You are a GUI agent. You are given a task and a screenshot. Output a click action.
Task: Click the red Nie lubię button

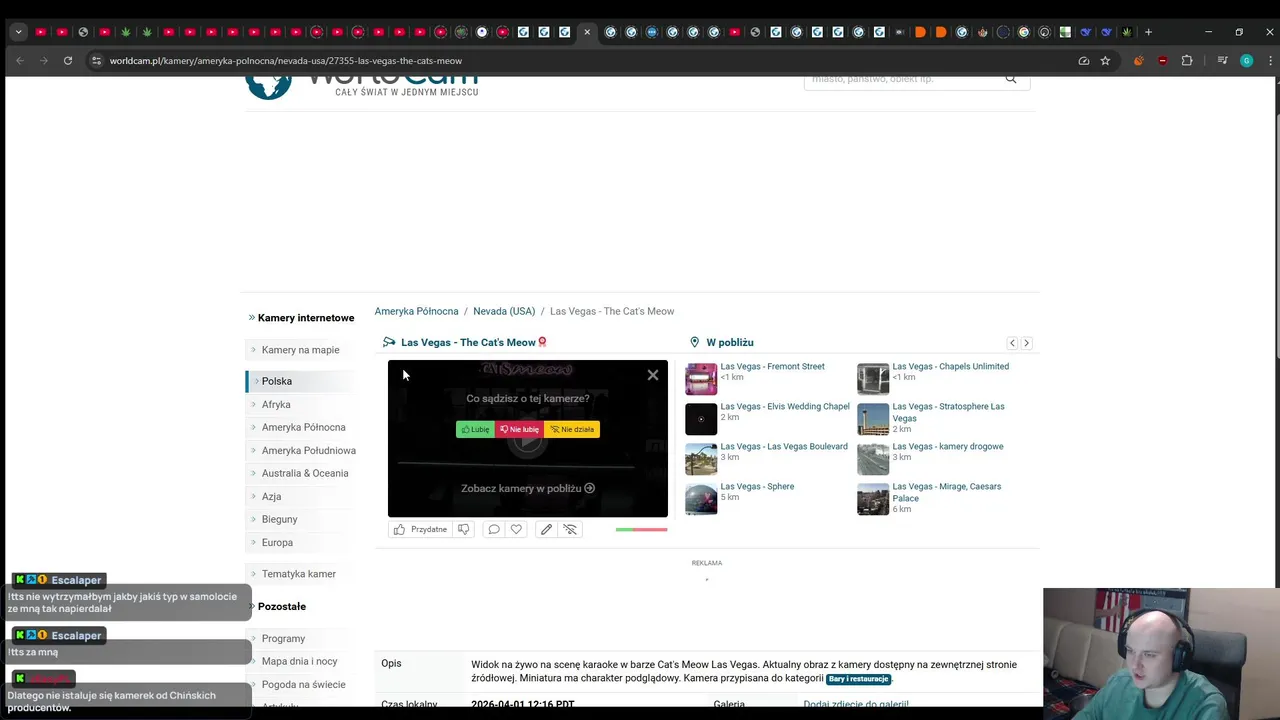click(520, 429)
